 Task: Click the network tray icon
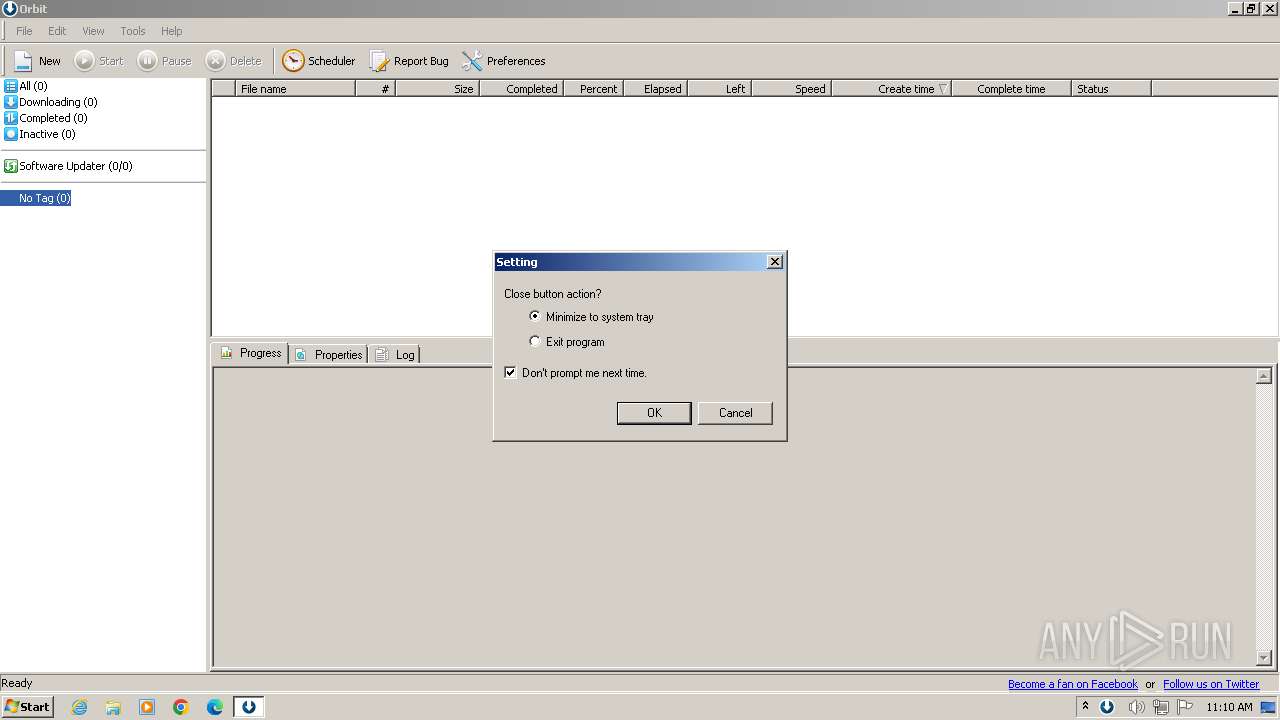pyautogui.click(x=1161, y=707)
